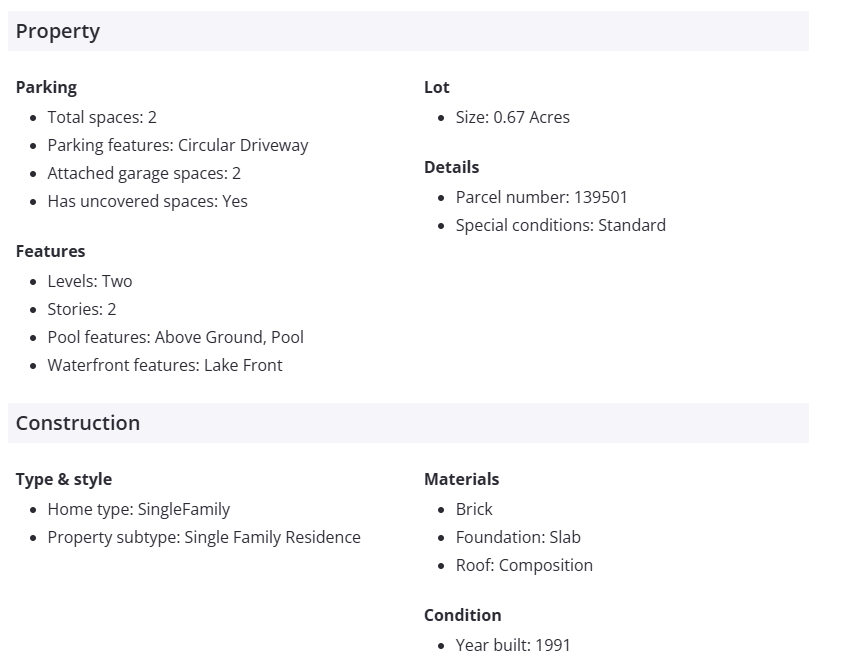Select Year built: 1991 text
This screenshot has width=841, height=657.
click(513, 645)
